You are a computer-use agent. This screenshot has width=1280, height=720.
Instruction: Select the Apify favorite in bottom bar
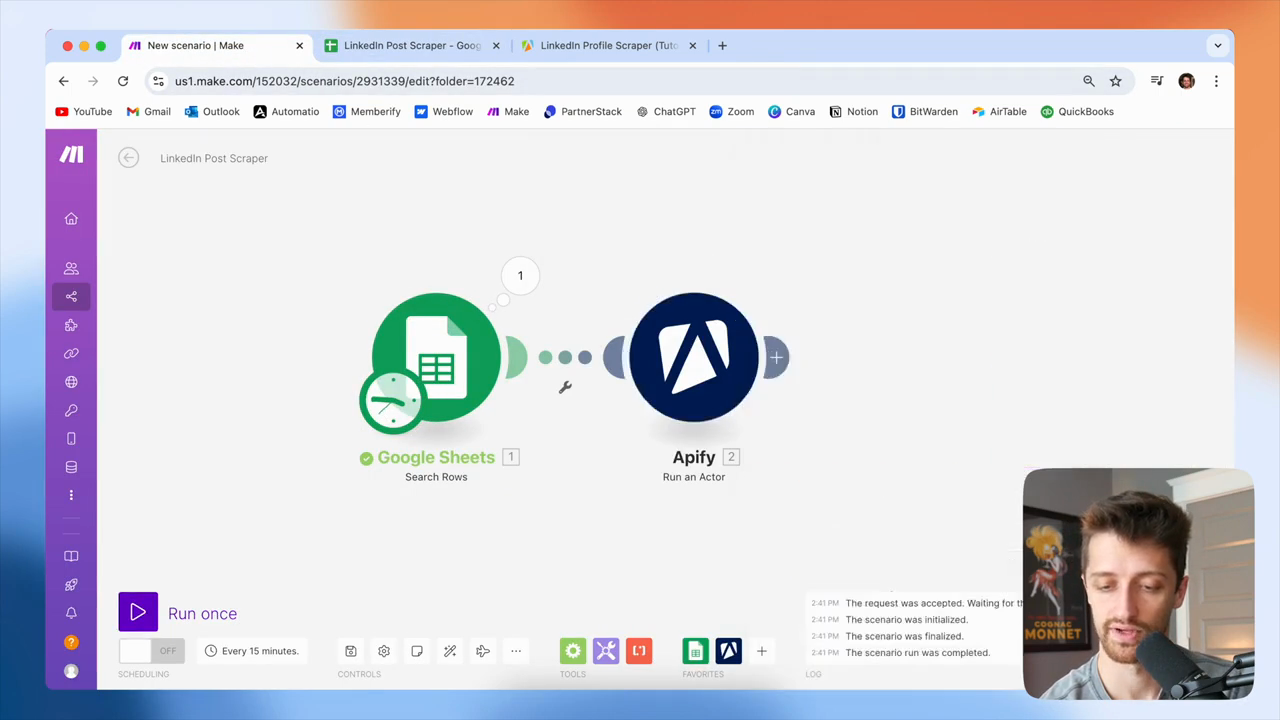pos(729,651)
